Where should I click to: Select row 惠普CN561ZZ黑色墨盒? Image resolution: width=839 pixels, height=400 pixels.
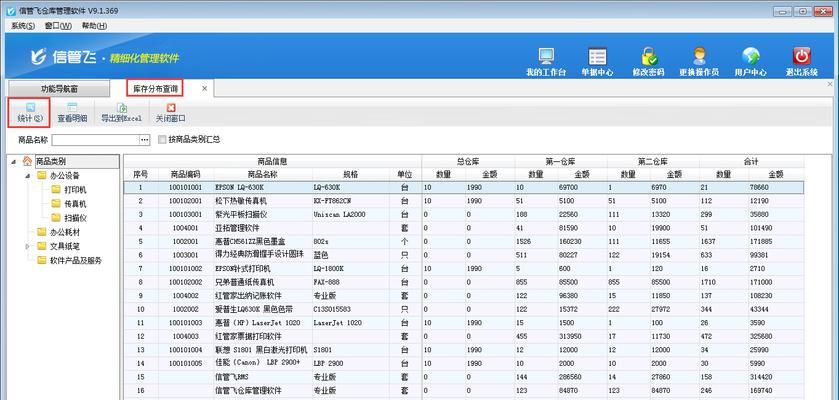click(463, 242)
